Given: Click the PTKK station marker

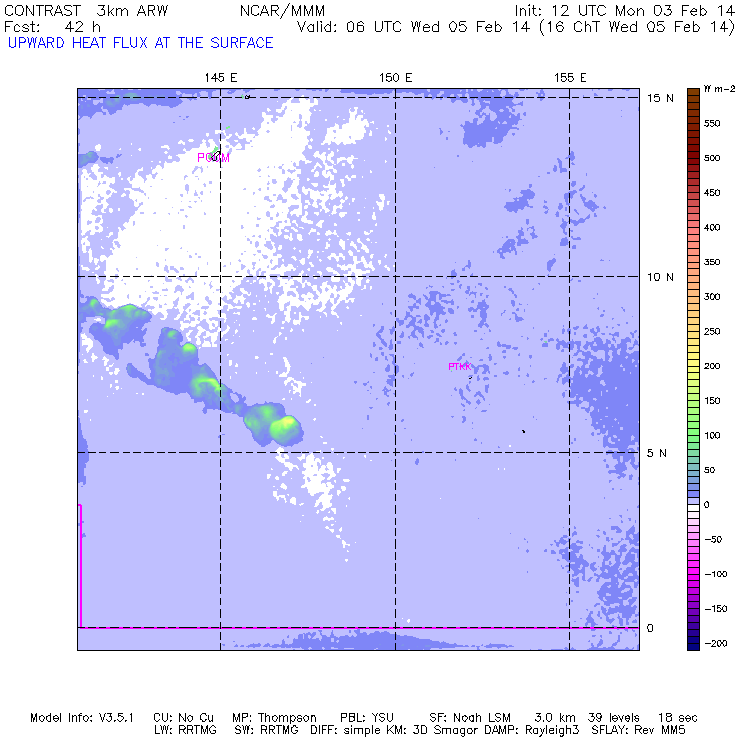Looking at the screenshot, I should coord(460,367).
